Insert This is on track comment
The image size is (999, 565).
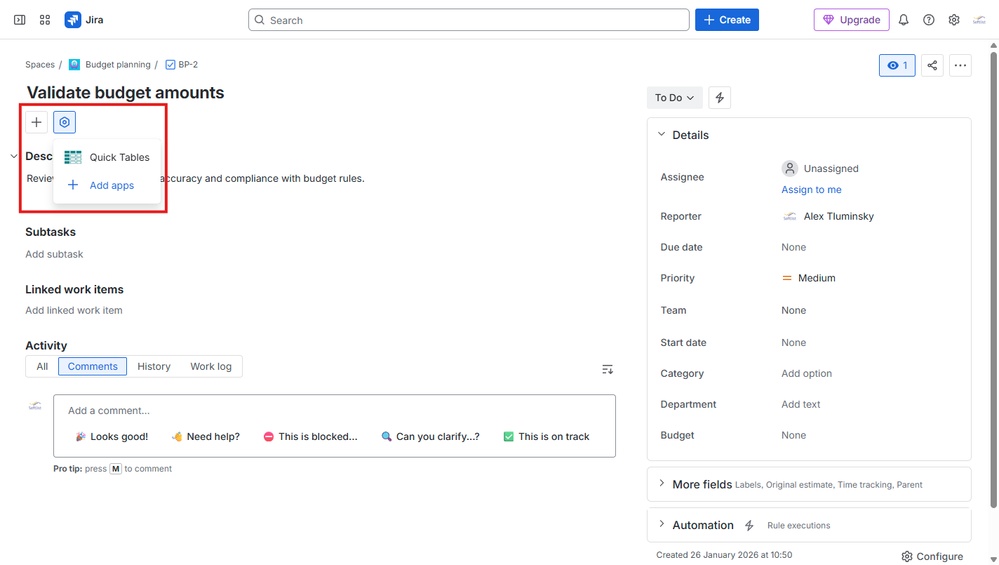tap(546, 436)
